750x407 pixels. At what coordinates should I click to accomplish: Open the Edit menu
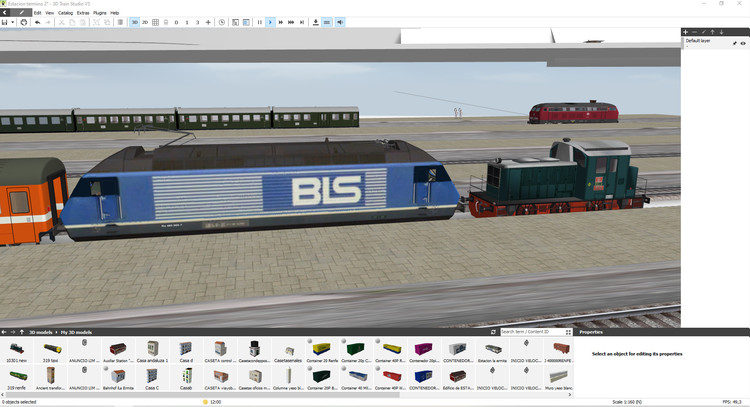pos(37,13)
